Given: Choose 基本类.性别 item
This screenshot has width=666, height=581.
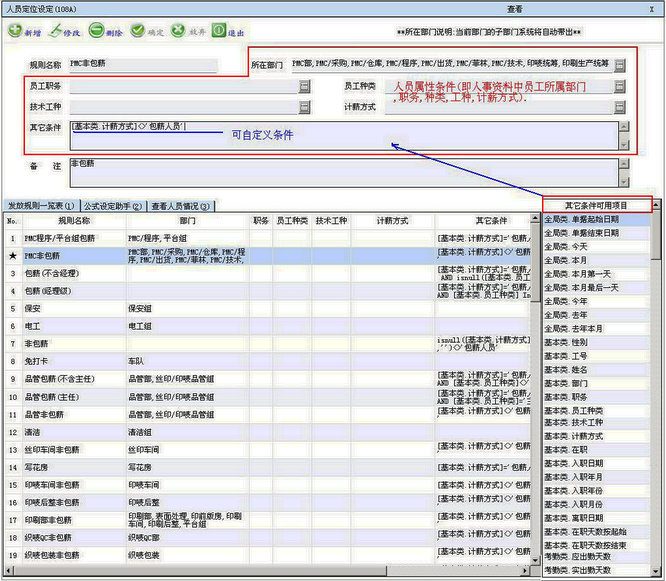Looking at the screenshot, I should tap(596, 342).
